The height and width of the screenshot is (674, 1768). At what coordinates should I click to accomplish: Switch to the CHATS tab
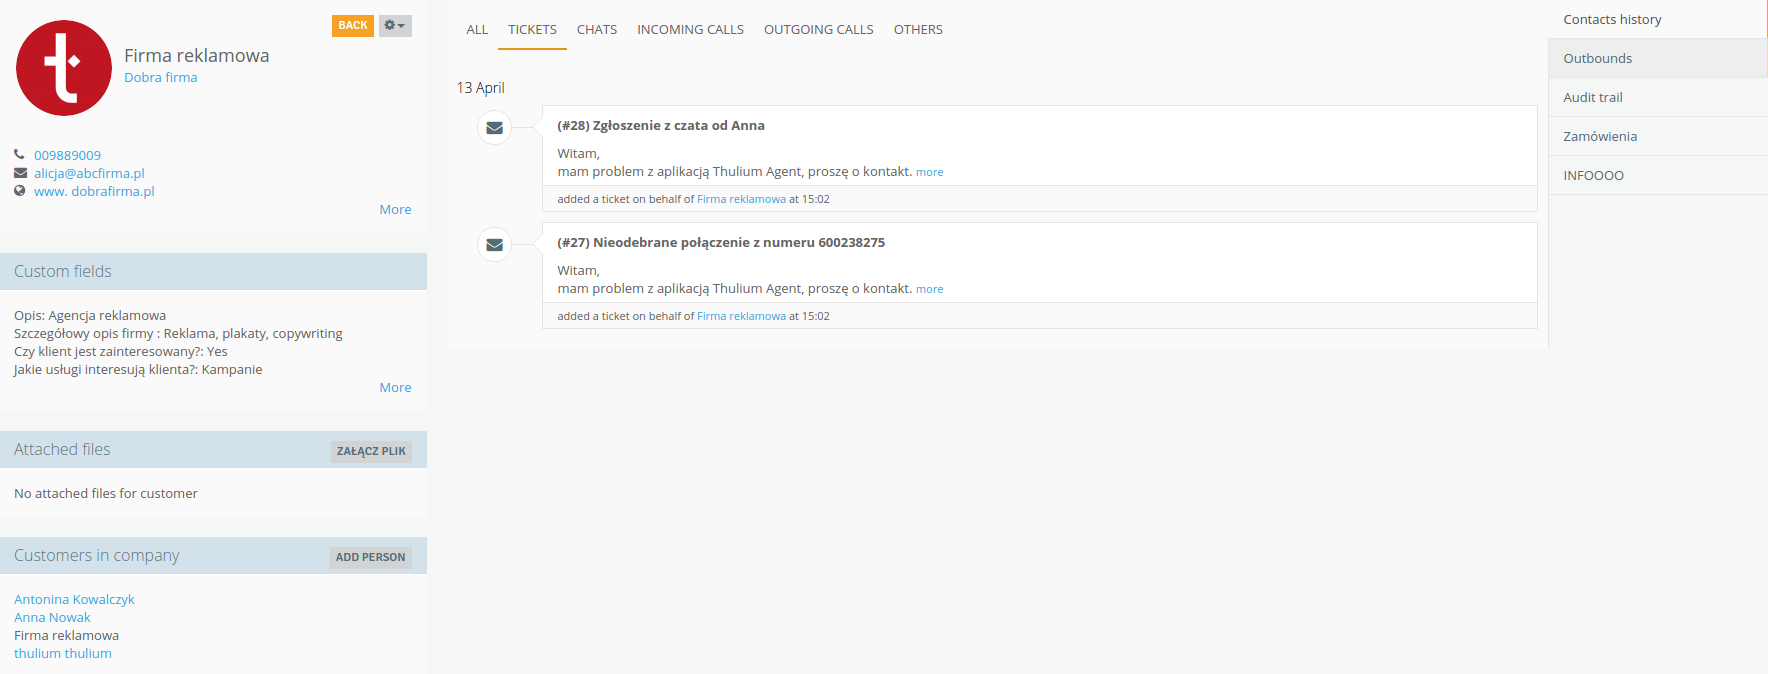[597, 29]
